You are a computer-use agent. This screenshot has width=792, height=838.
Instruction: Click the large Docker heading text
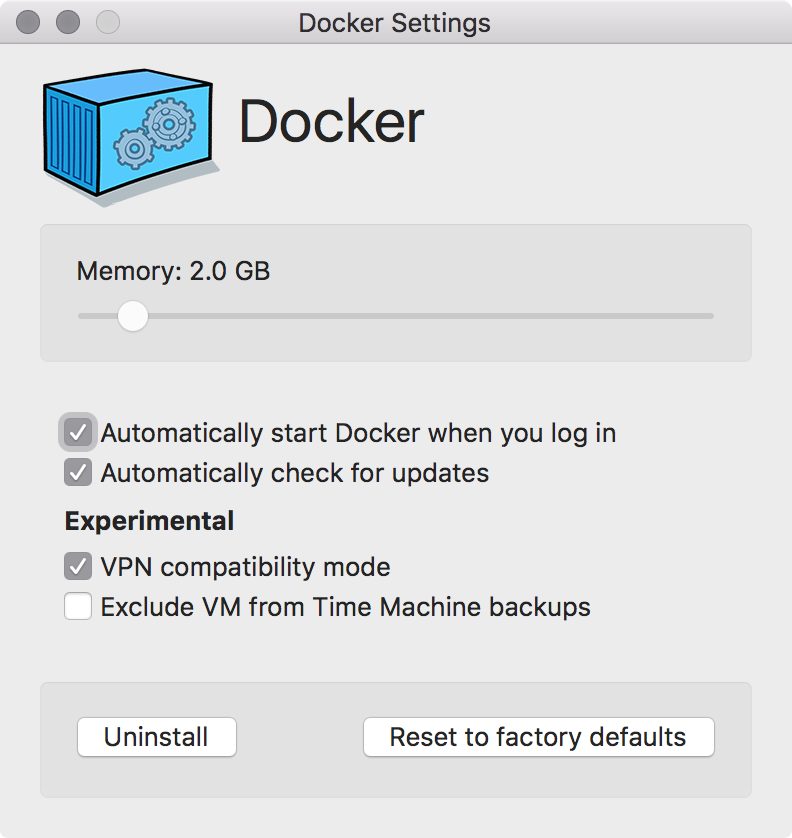[x=331, y=122]
